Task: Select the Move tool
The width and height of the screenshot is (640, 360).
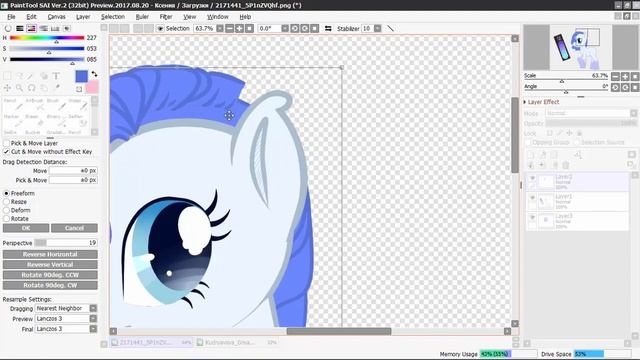Action: click(x=7, y=88)
